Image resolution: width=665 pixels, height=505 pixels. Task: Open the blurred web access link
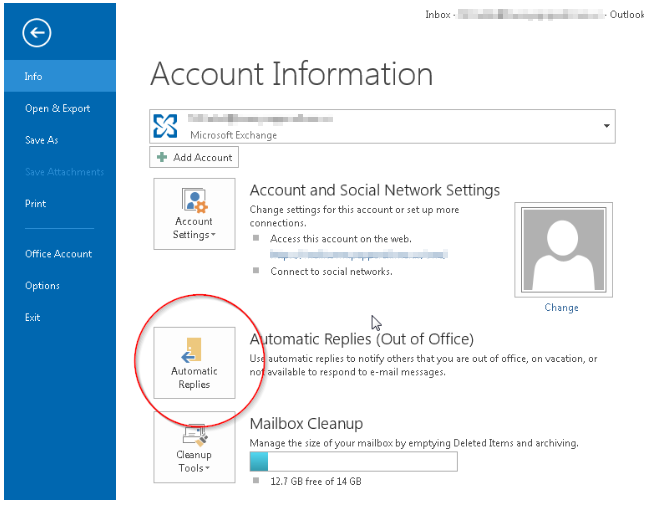tap(358, 255)
